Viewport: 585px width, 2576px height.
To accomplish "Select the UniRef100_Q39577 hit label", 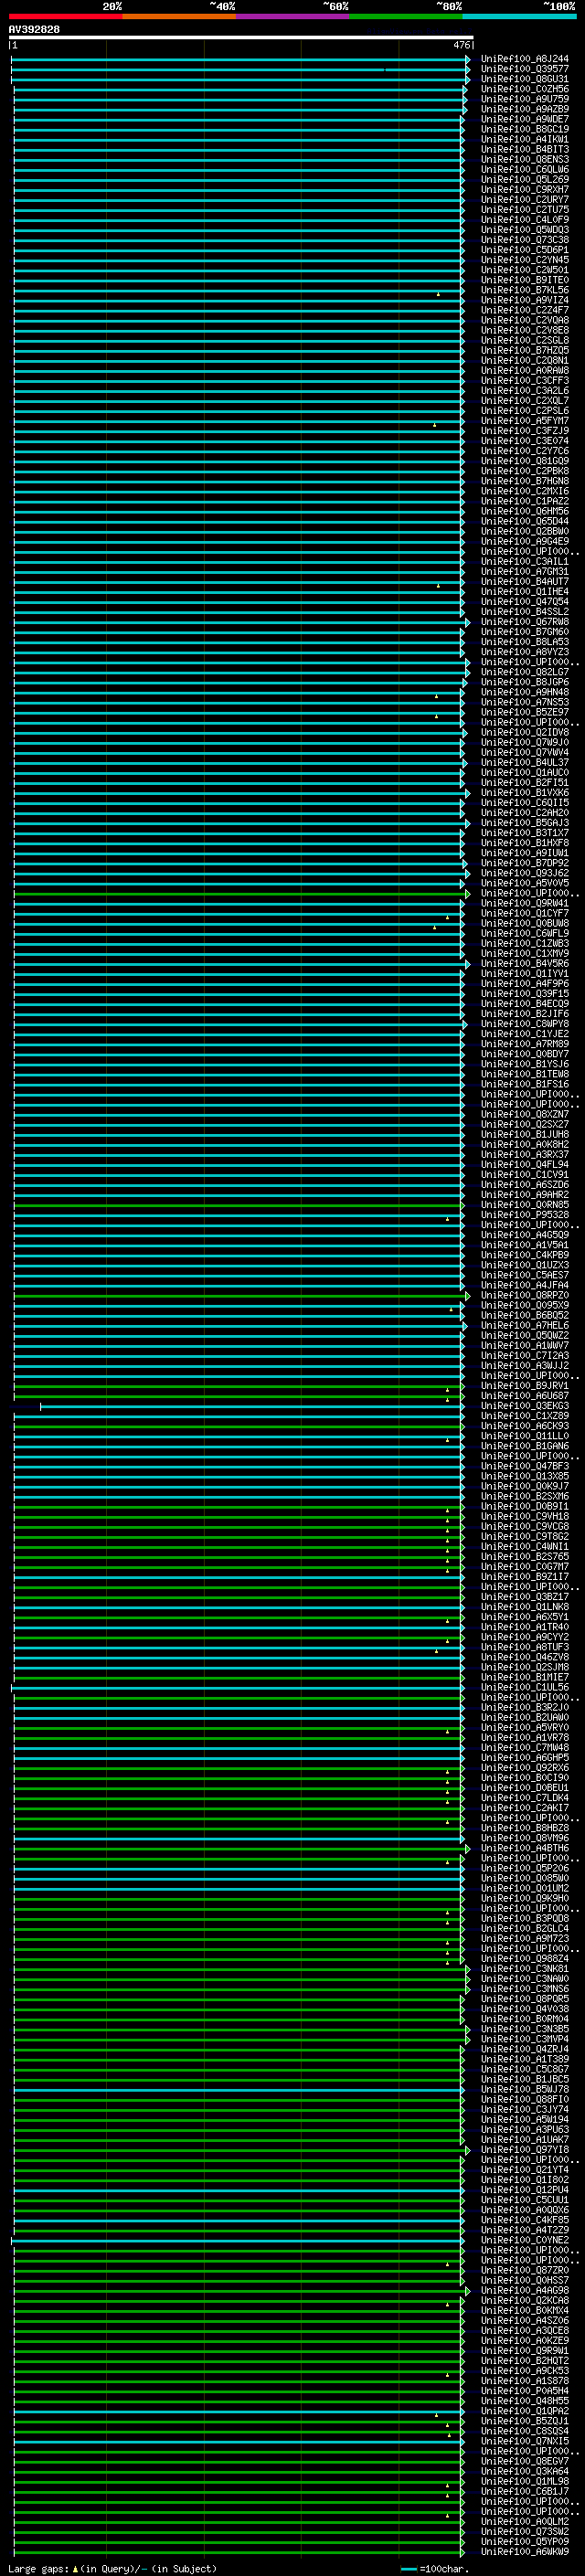I will click(x=524, y=69).
